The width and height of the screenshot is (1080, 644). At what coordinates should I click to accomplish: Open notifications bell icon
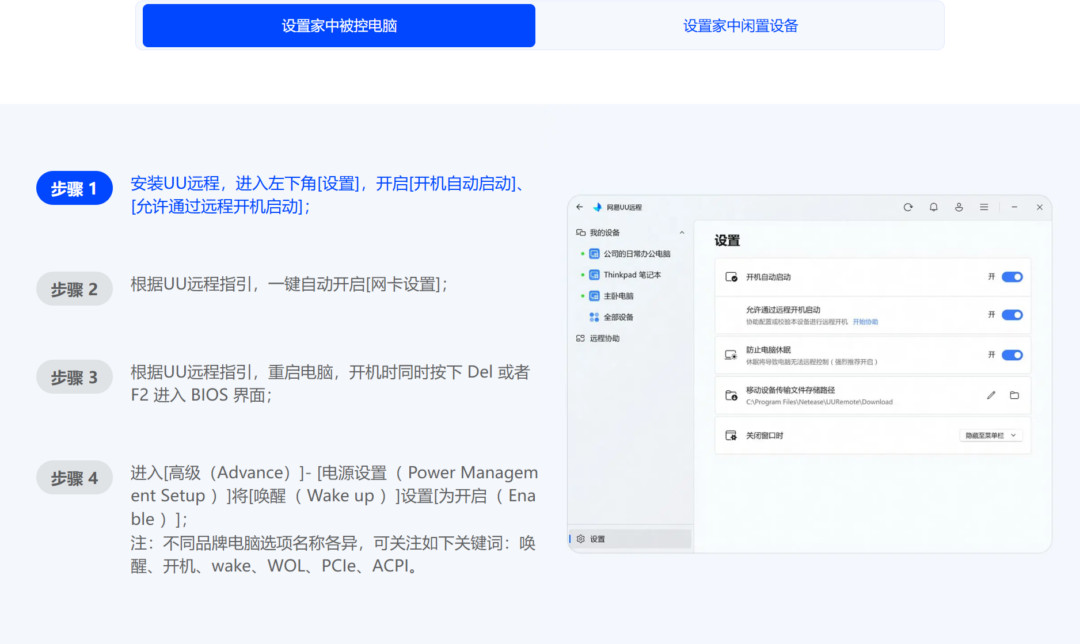(x=933, y=207)
